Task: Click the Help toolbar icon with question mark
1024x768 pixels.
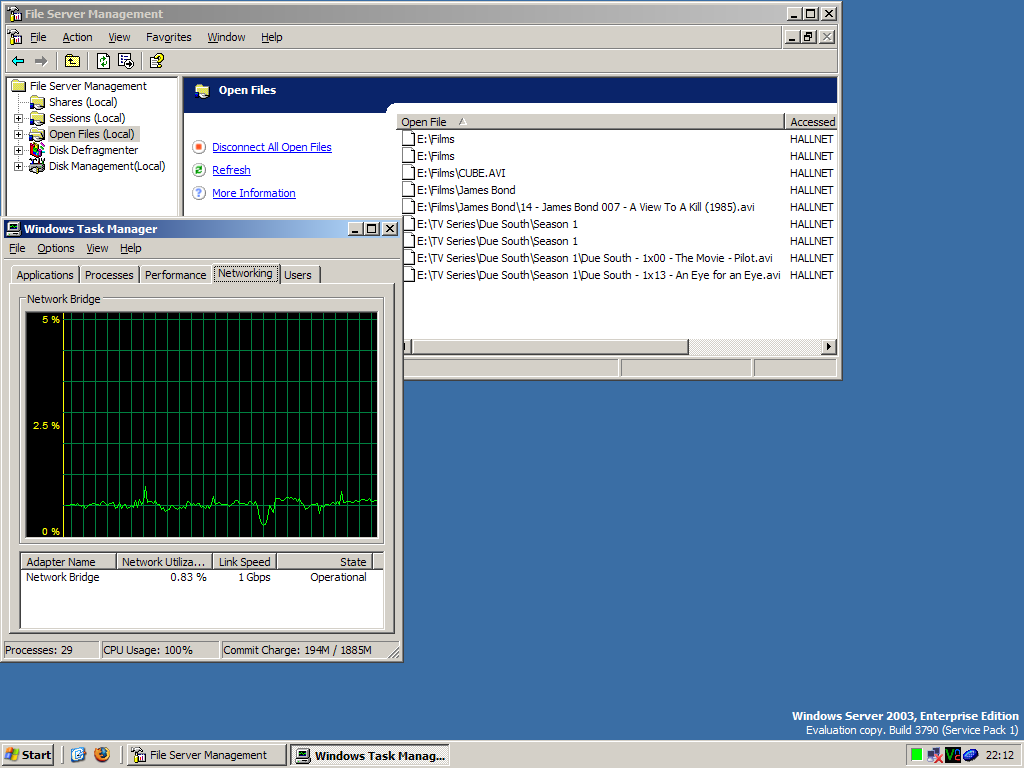Action: tap(157, 61)
